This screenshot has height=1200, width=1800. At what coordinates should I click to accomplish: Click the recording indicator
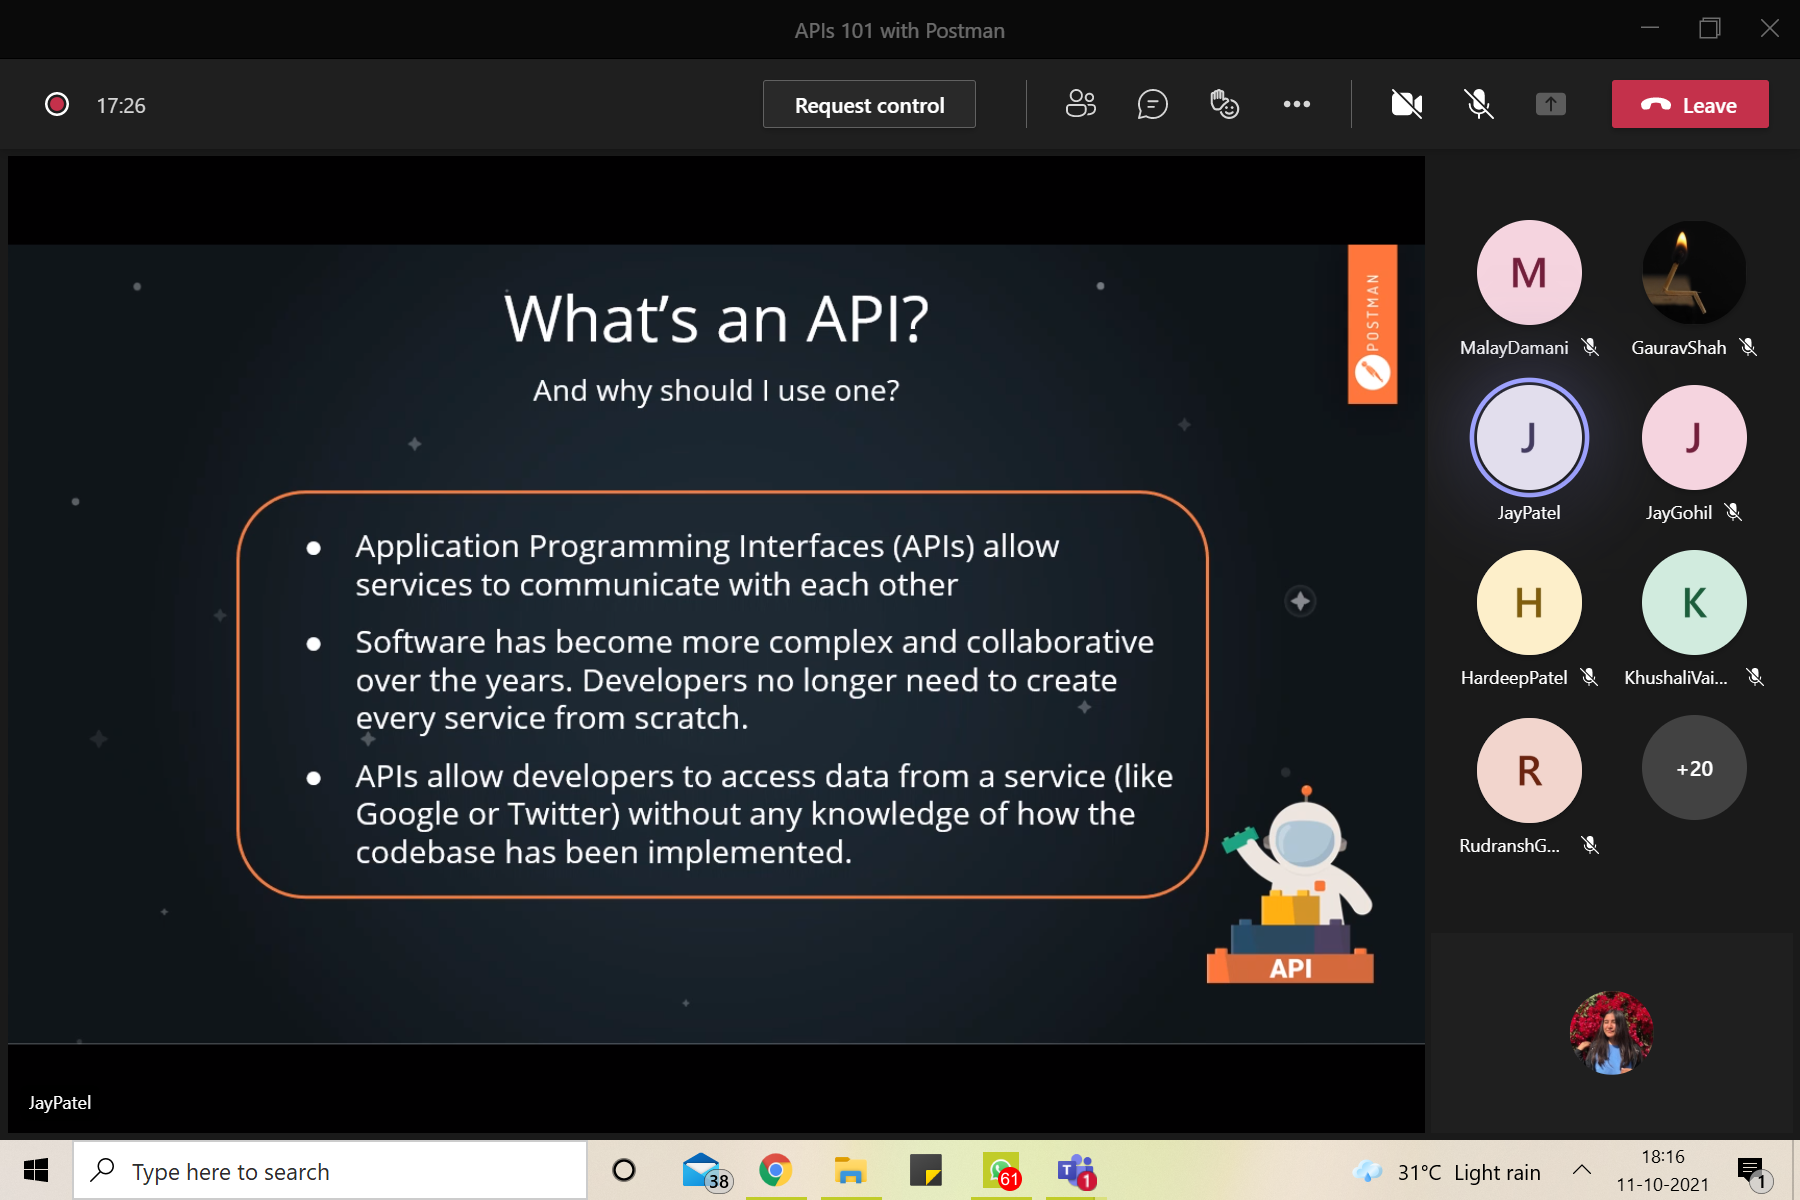pyautogui.click(x=57, y=104)
